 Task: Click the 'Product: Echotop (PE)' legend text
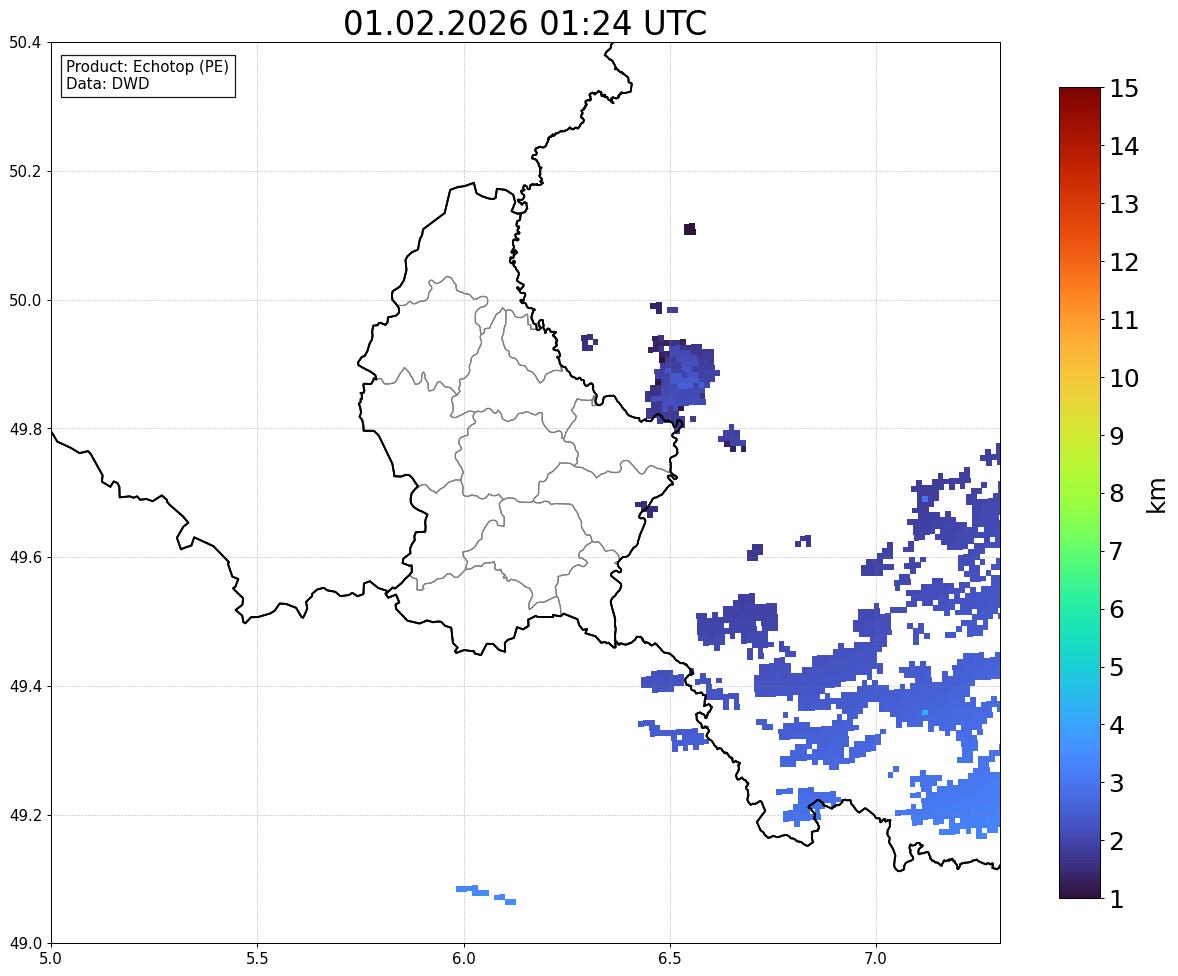[x=147, y=67]
